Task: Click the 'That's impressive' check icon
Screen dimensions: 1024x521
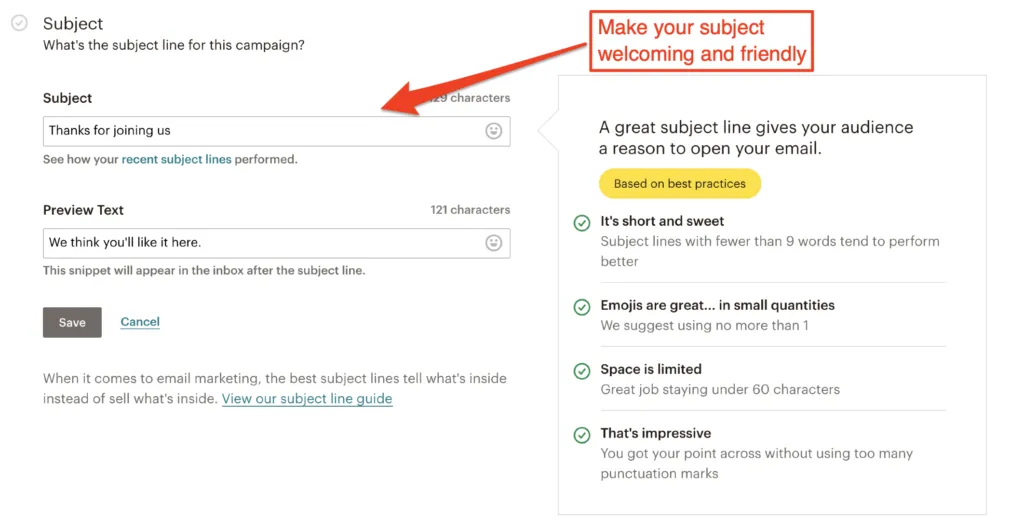Action: point(581,435)
